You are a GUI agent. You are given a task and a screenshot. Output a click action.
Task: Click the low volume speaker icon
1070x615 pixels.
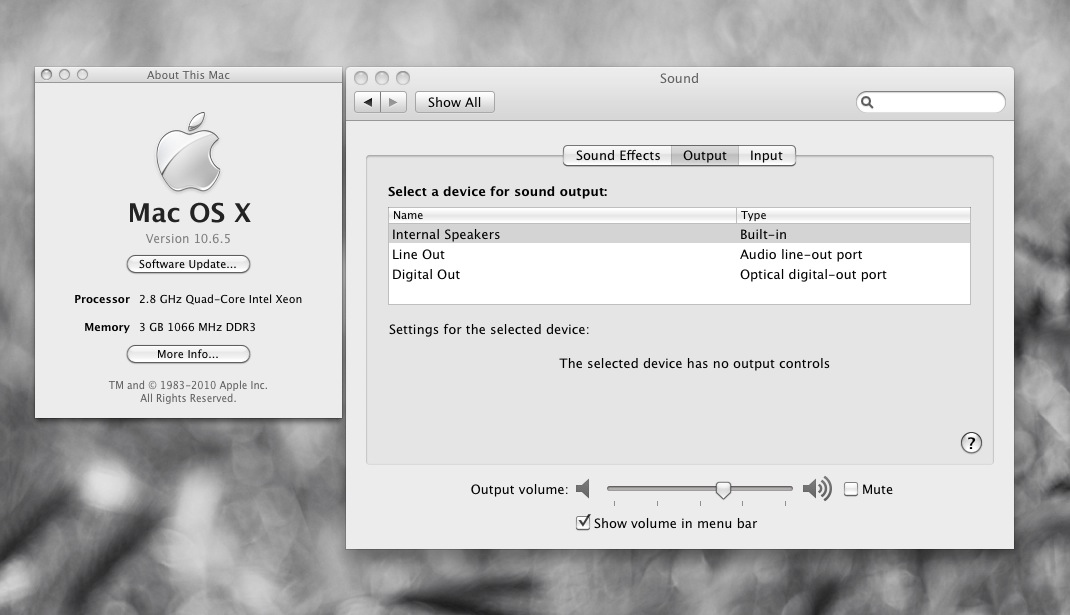click(x=584, y=489)
